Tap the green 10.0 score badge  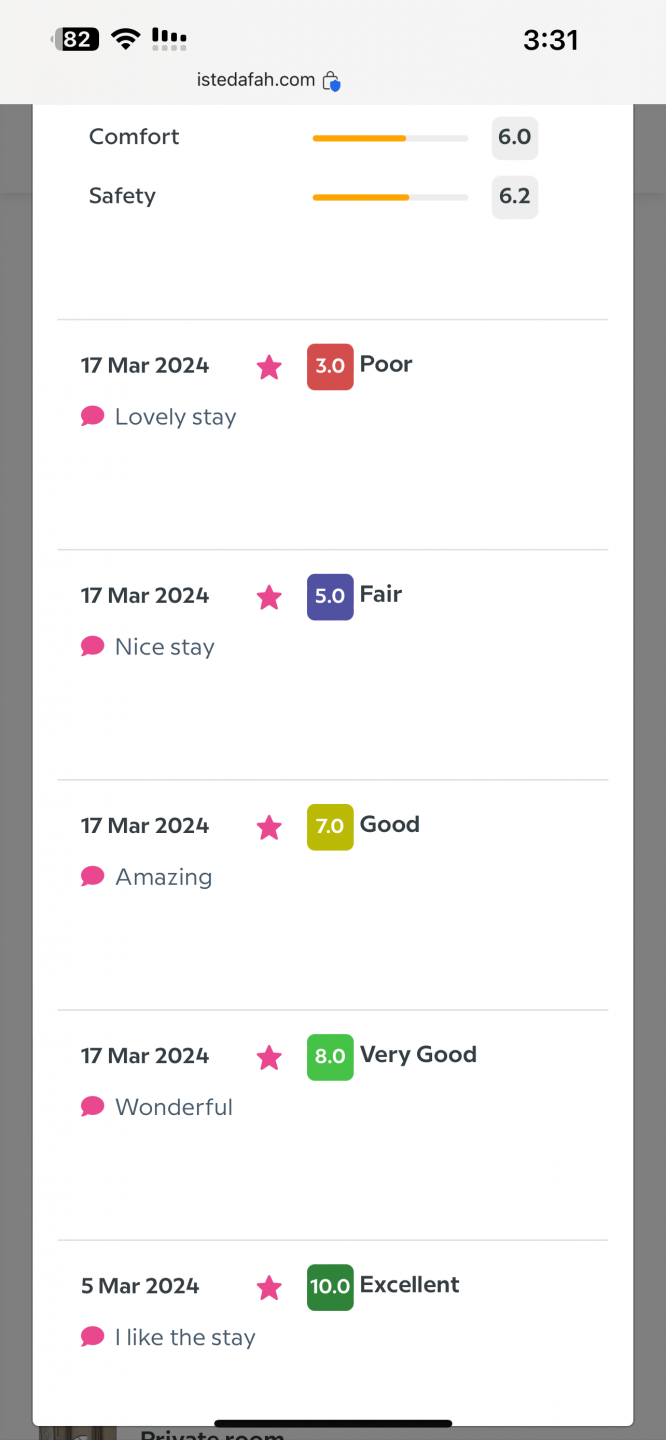coord(330,1286)
